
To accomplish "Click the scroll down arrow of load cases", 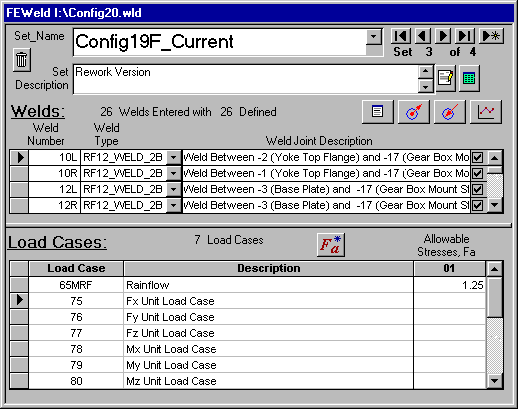I will click(494, 381).
